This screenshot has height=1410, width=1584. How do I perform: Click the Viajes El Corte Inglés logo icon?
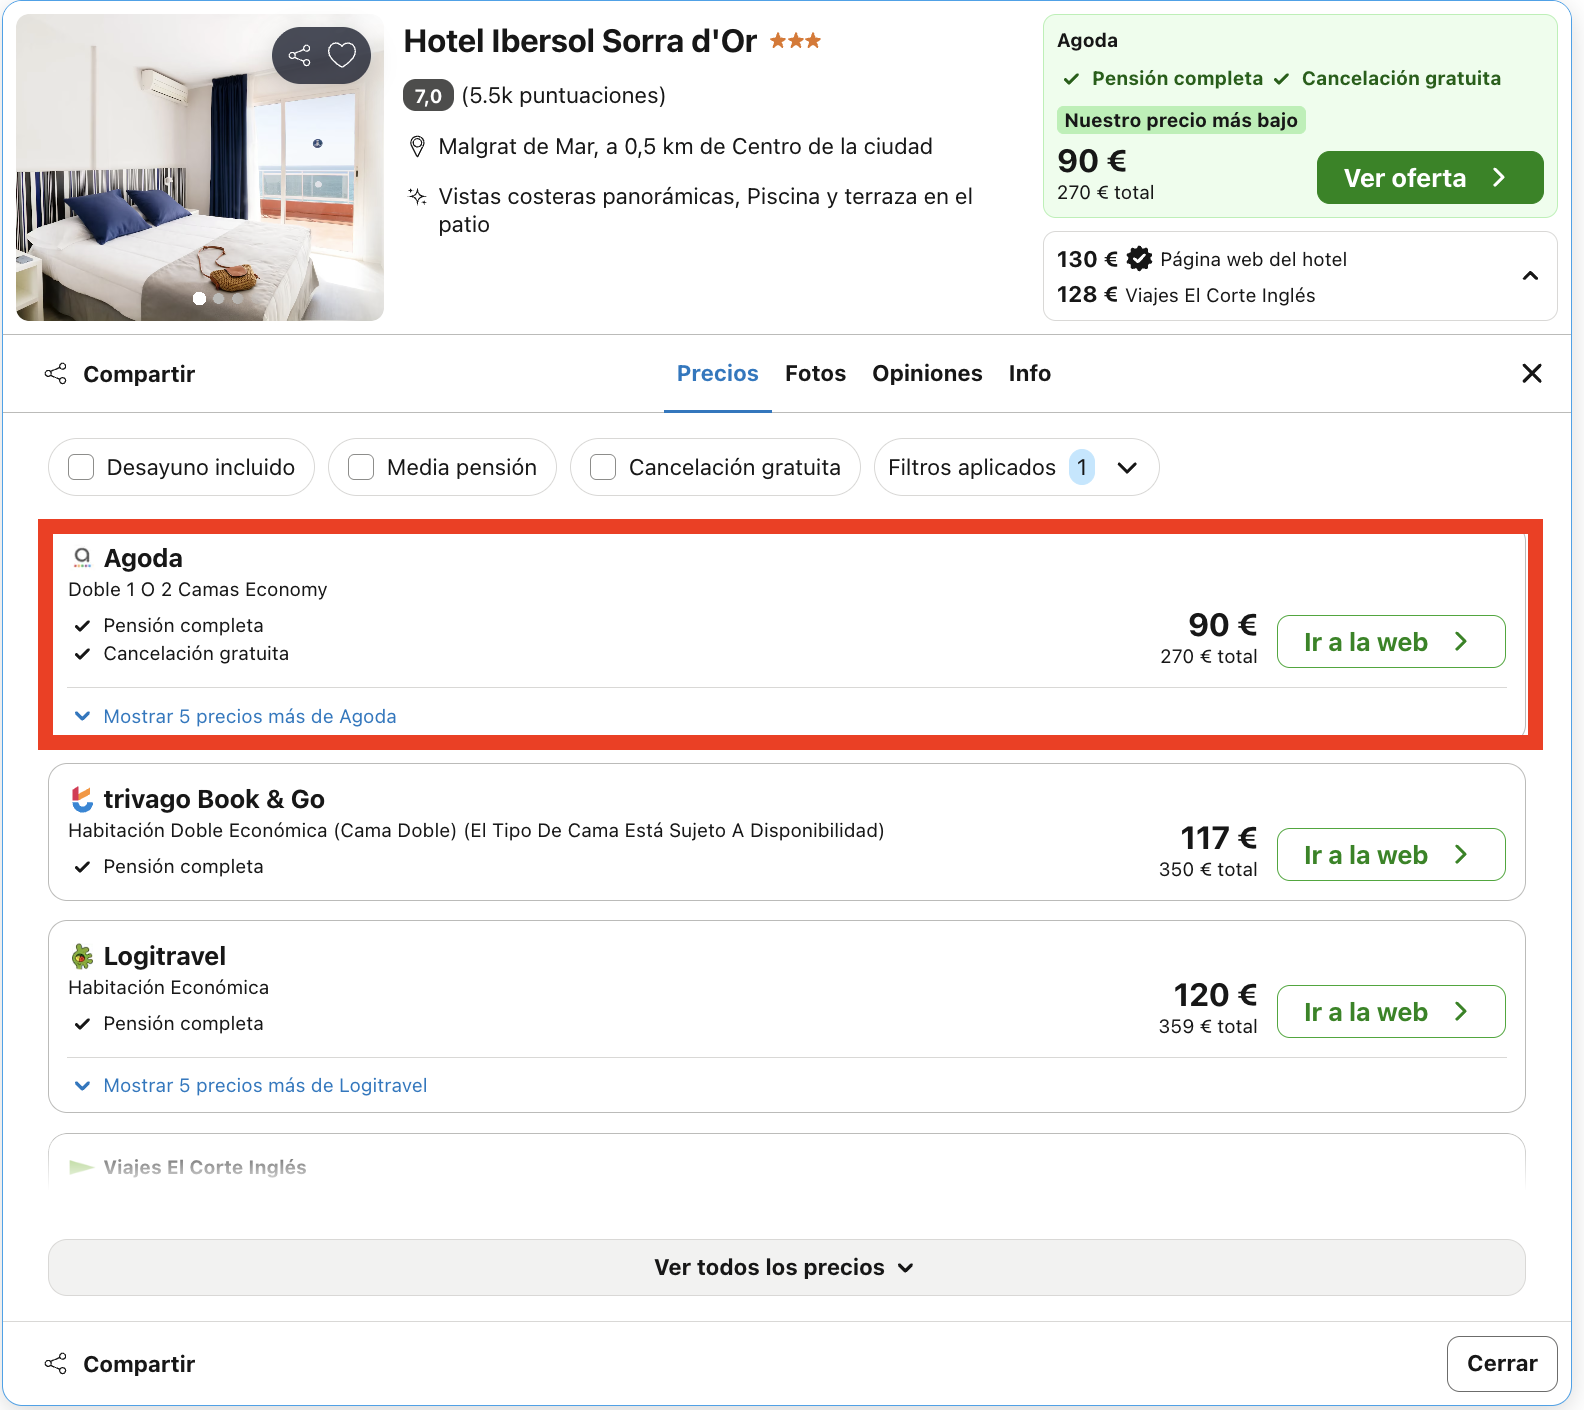(81, 1167)
